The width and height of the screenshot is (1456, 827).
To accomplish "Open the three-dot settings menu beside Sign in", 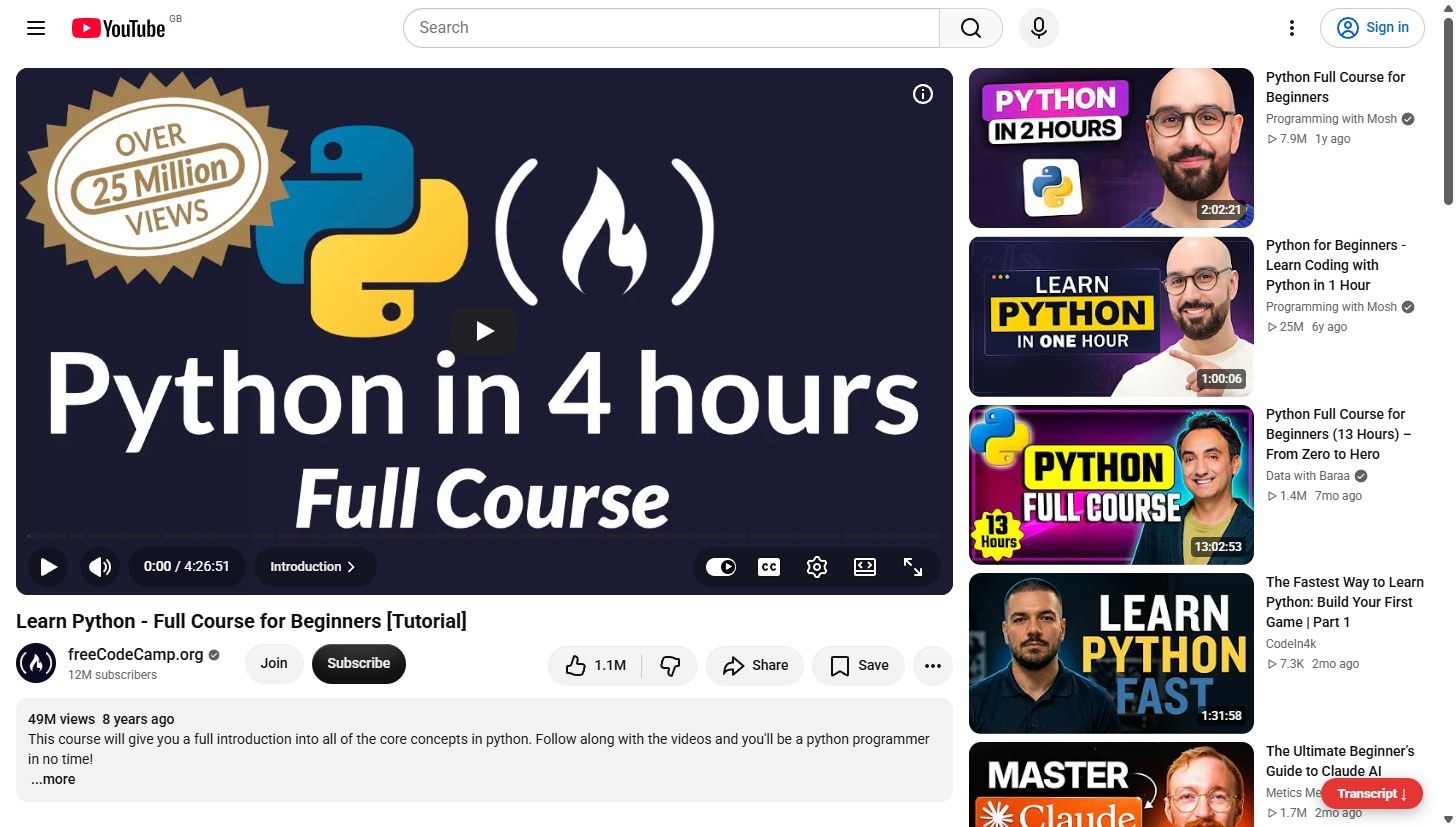I will (1292, 28).
